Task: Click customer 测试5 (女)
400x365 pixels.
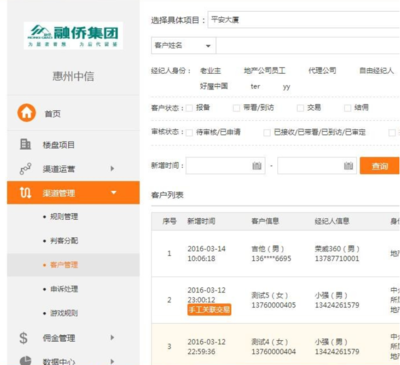Action: [x=270, y=295]
